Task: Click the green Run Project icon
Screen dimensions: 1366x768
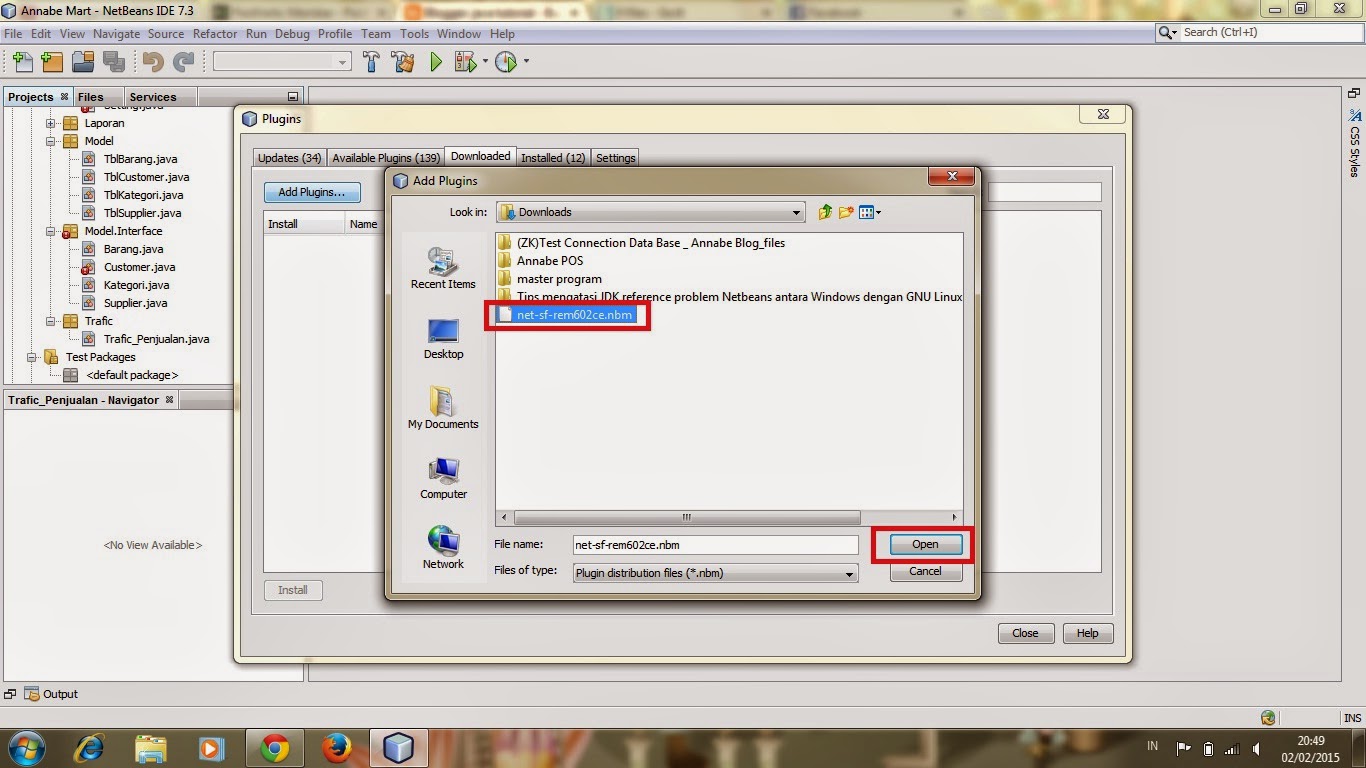Action: [x=436, y=62]
